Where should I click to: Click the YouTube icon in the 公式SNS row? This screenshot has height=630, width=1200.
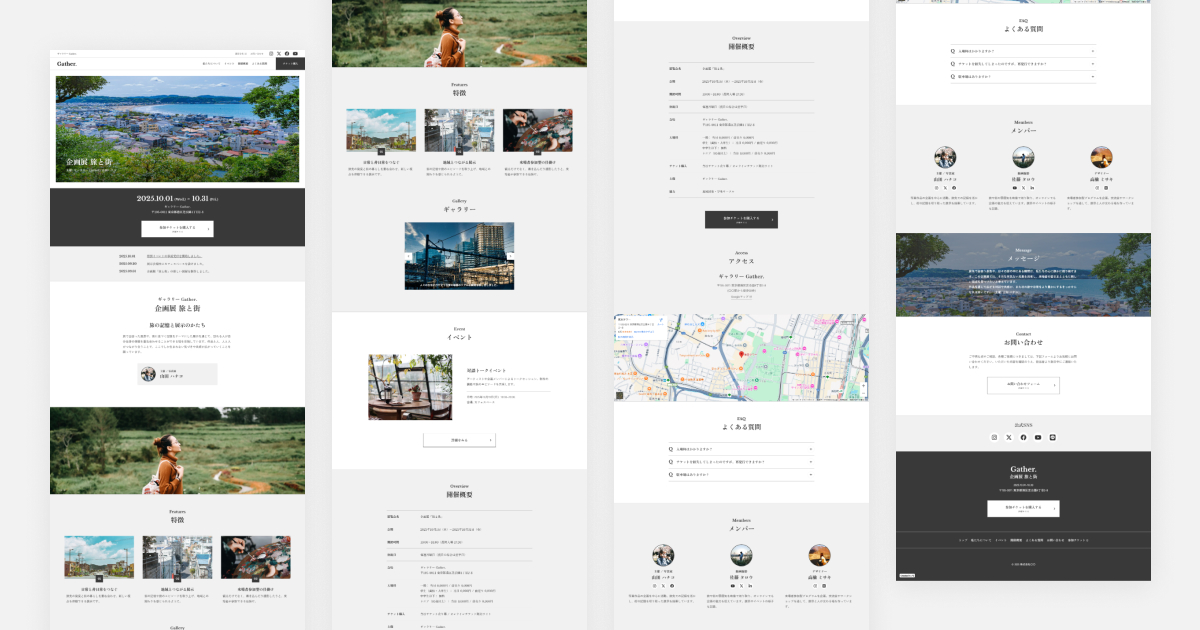point(1037,437)
